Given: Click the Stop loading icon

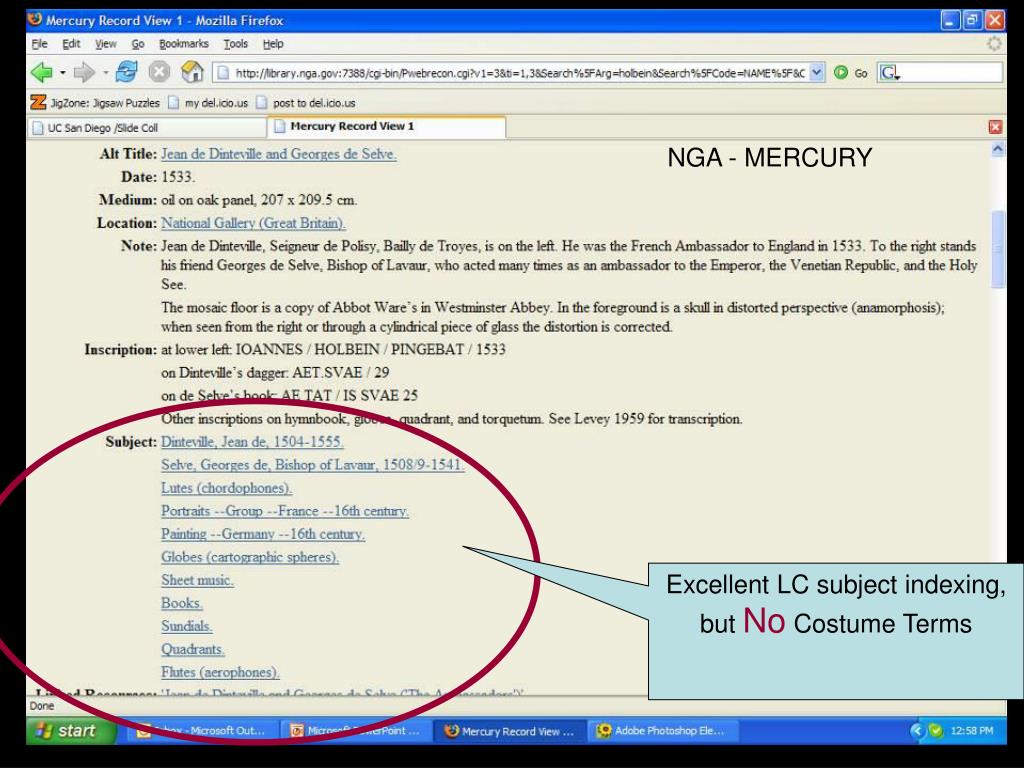Looking at the screenshot, I should click(x=159, y=72).
